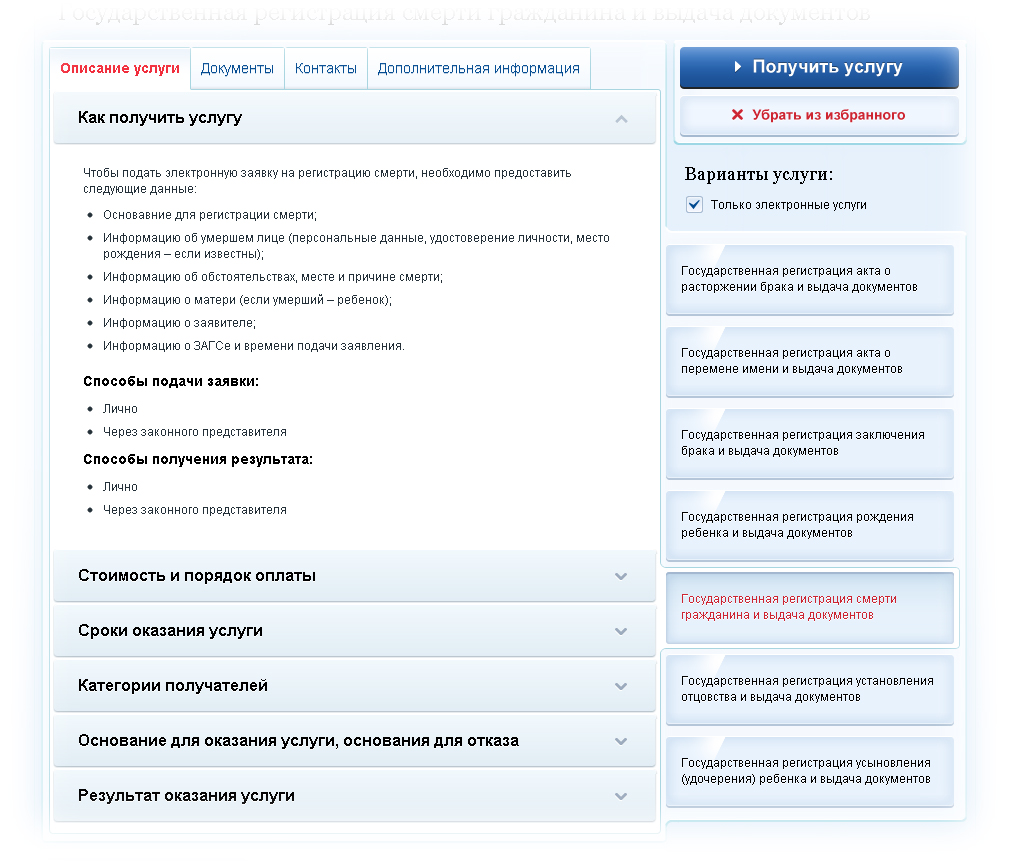
Task: Click the Получить услугу button
Action: tap(819, 67)
